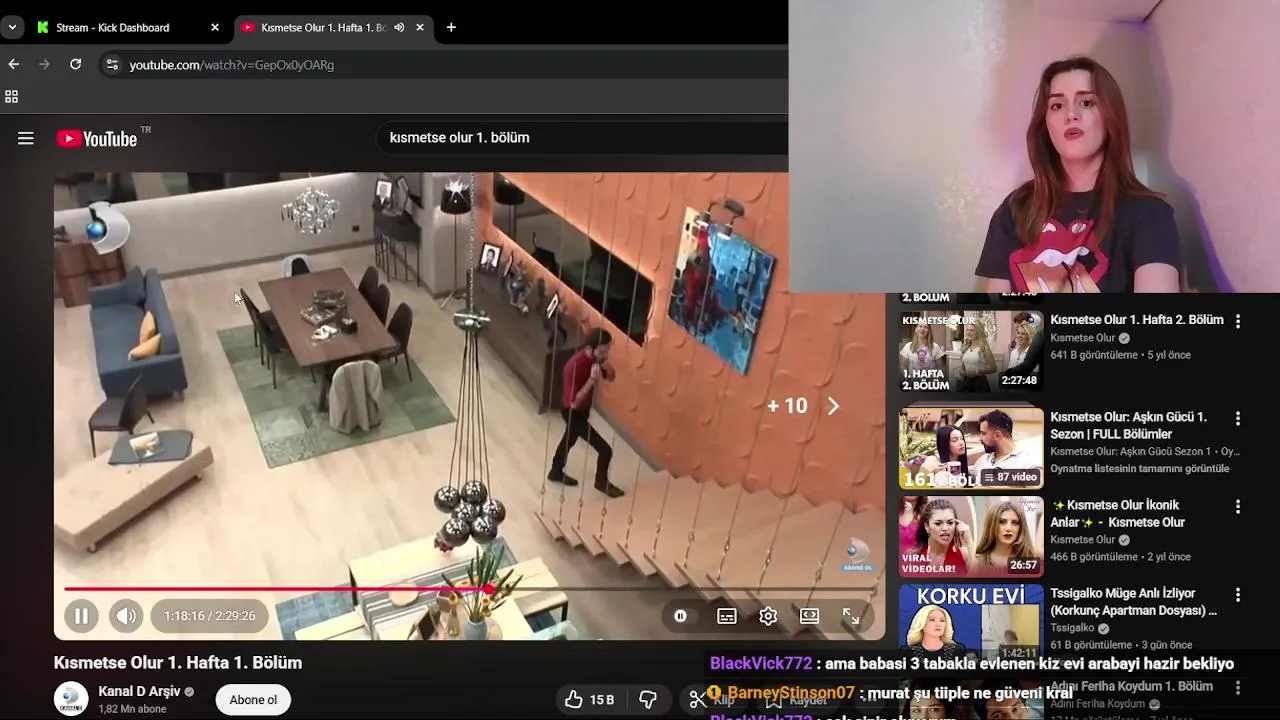Open a new browser tab
The width and height of the screenshot is (1280, 720).
(451, 27)
